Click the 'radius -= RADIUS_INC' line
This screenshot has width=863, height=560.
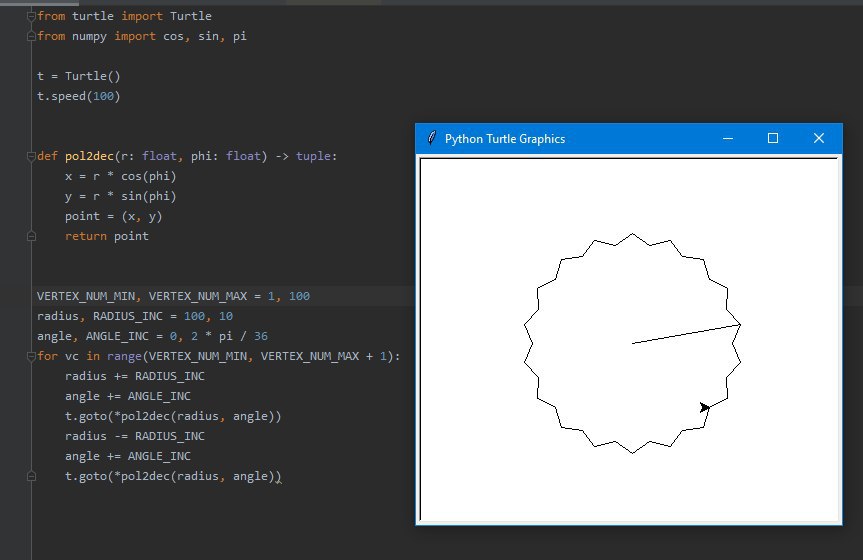[x=135, y=436]
